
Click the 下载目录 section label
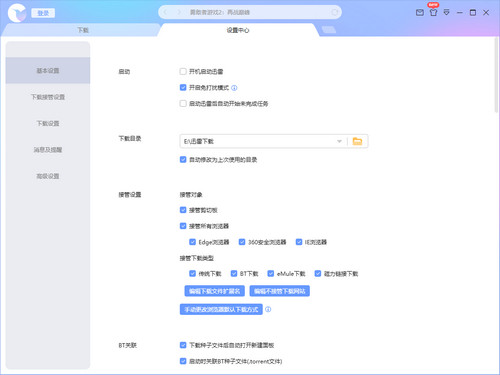(130, 138)
